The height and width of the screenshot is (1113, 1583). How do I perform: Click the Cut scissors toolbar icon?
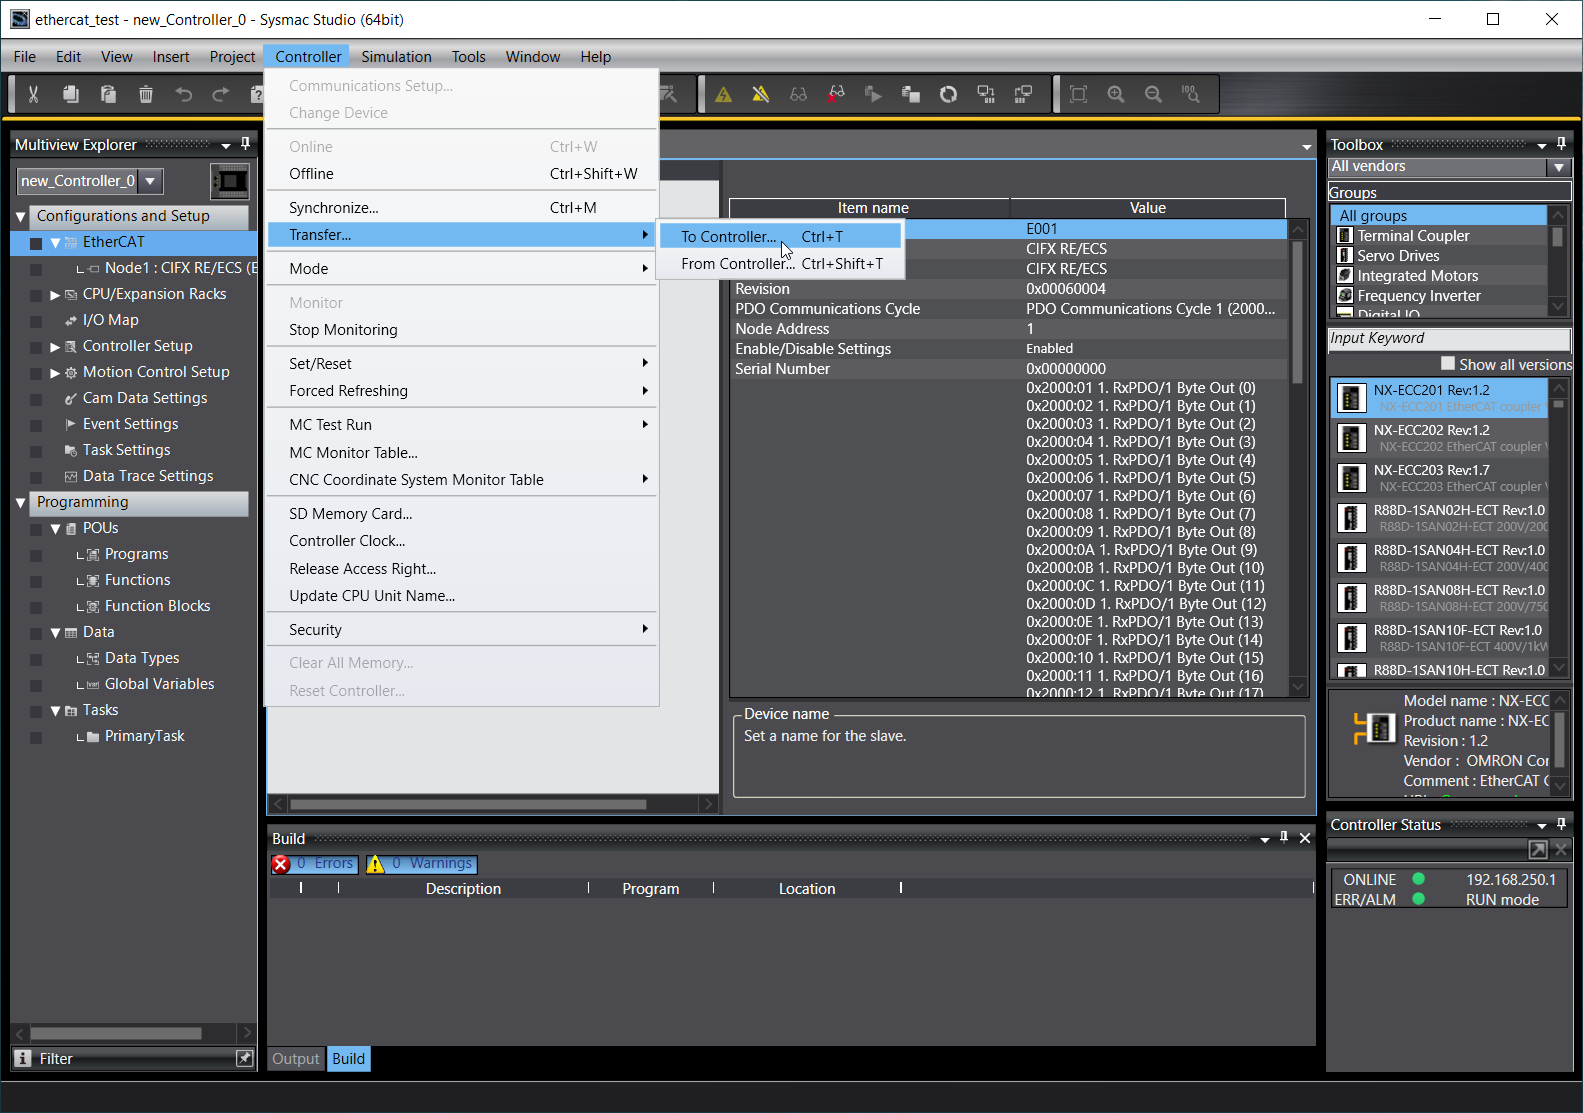(33, 94)
